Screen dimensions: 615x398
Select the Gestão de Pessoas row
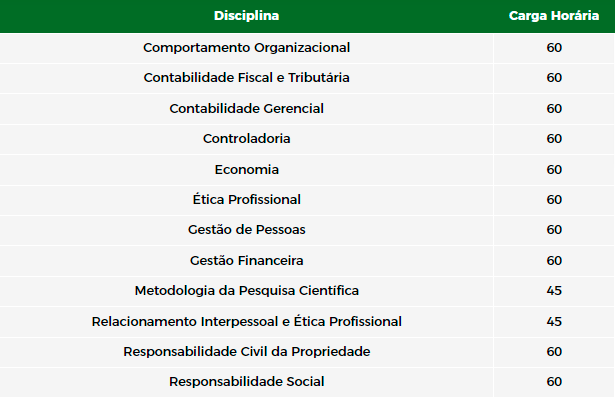(308, 230)
